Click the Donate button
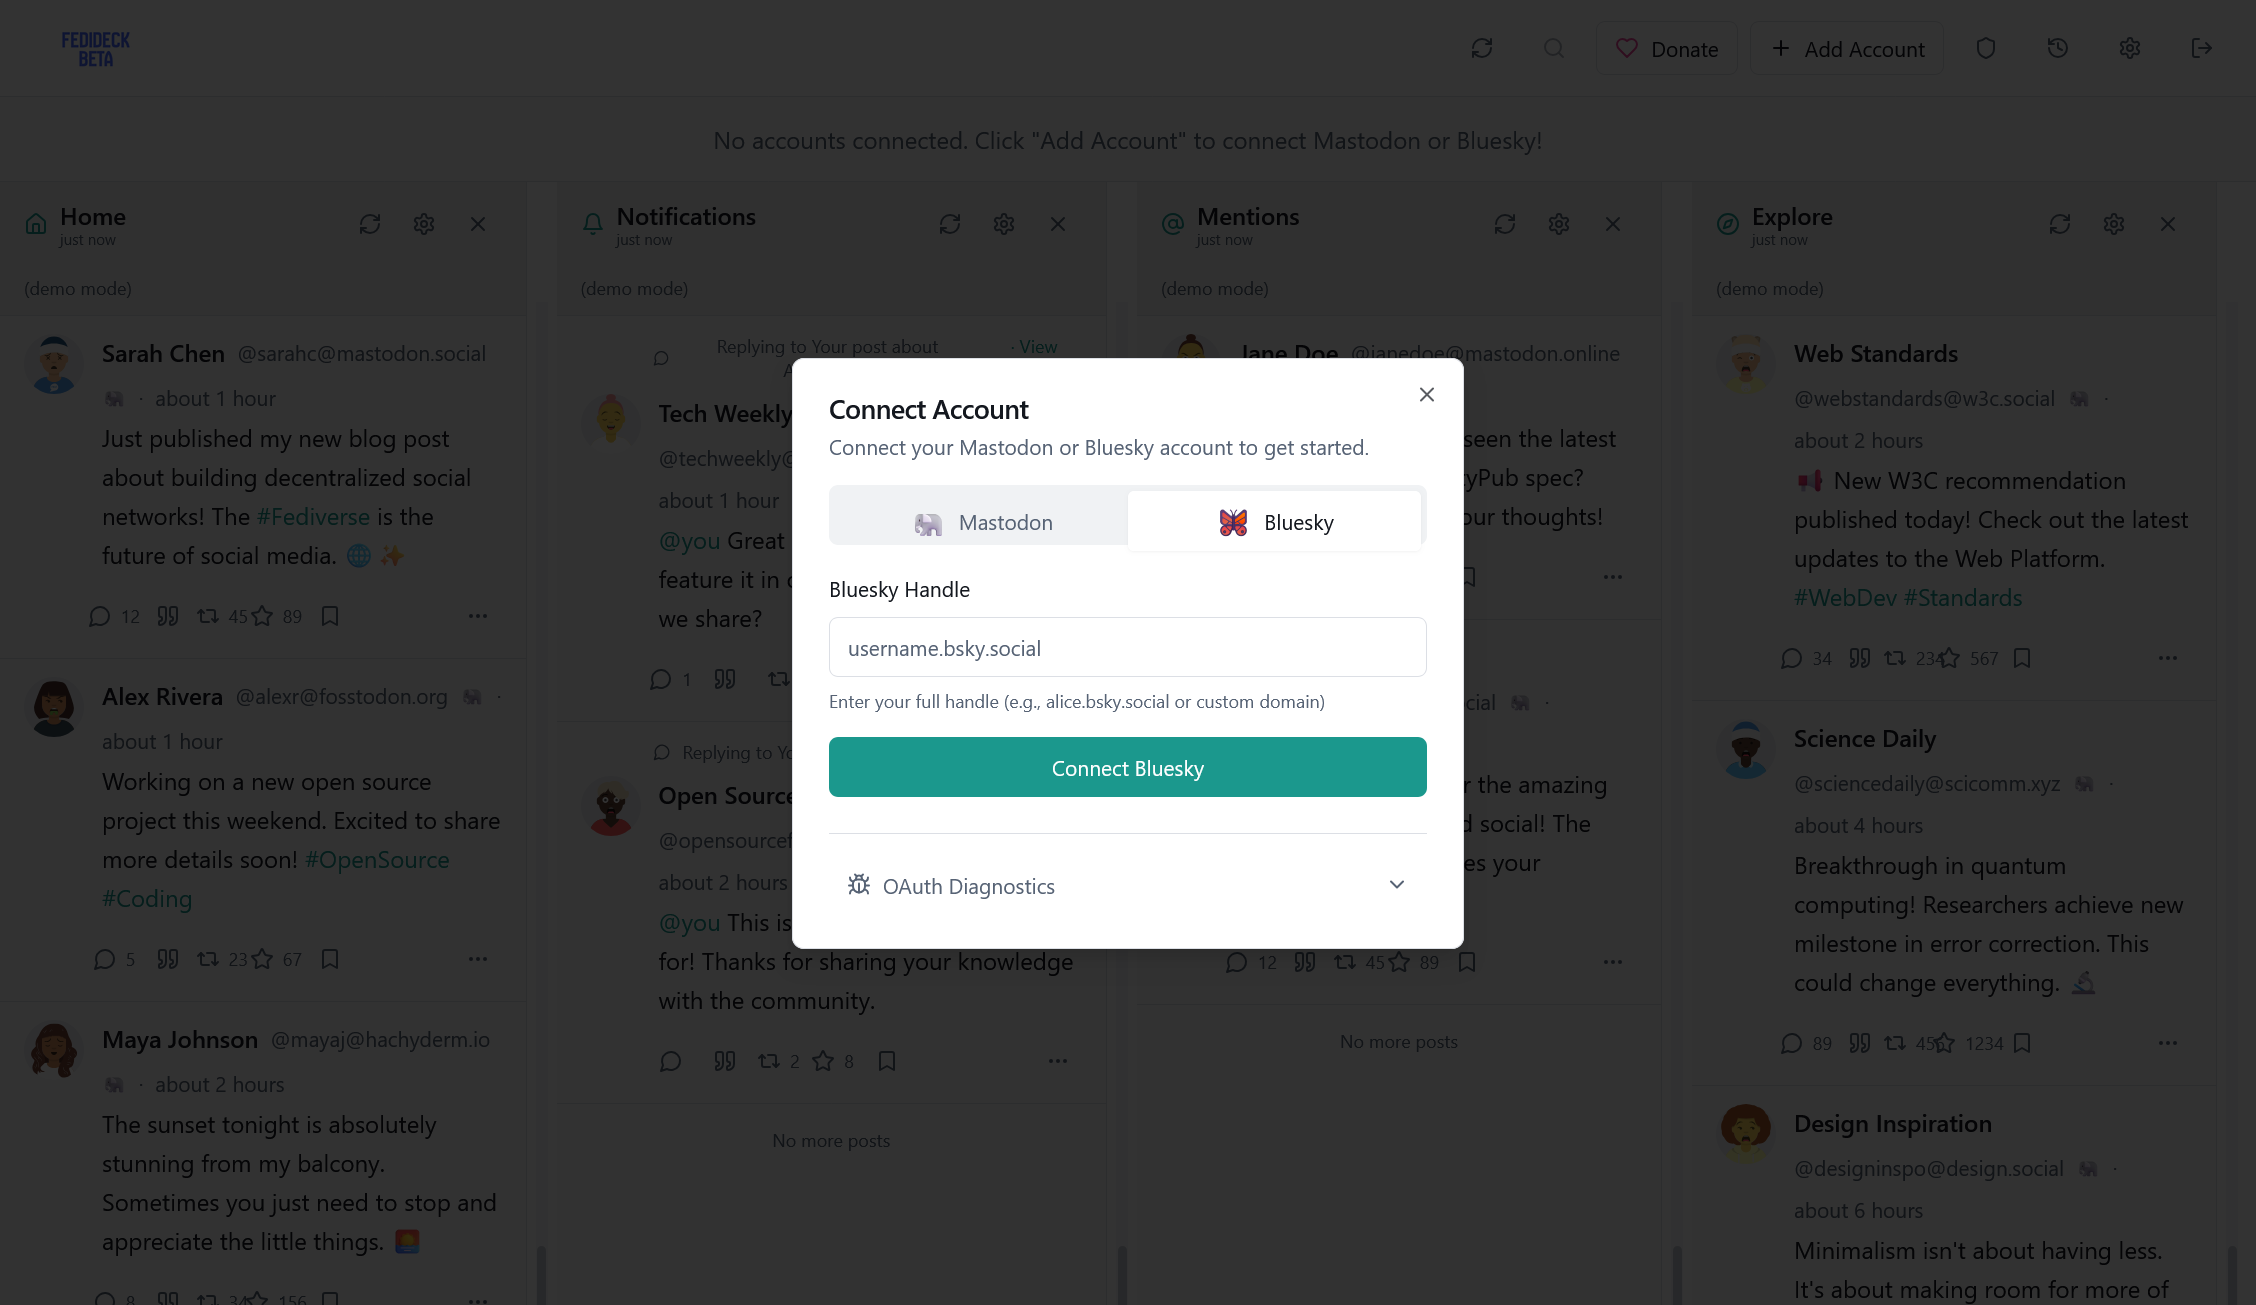The image size is (2256, 1305). tap(1667, 48)
